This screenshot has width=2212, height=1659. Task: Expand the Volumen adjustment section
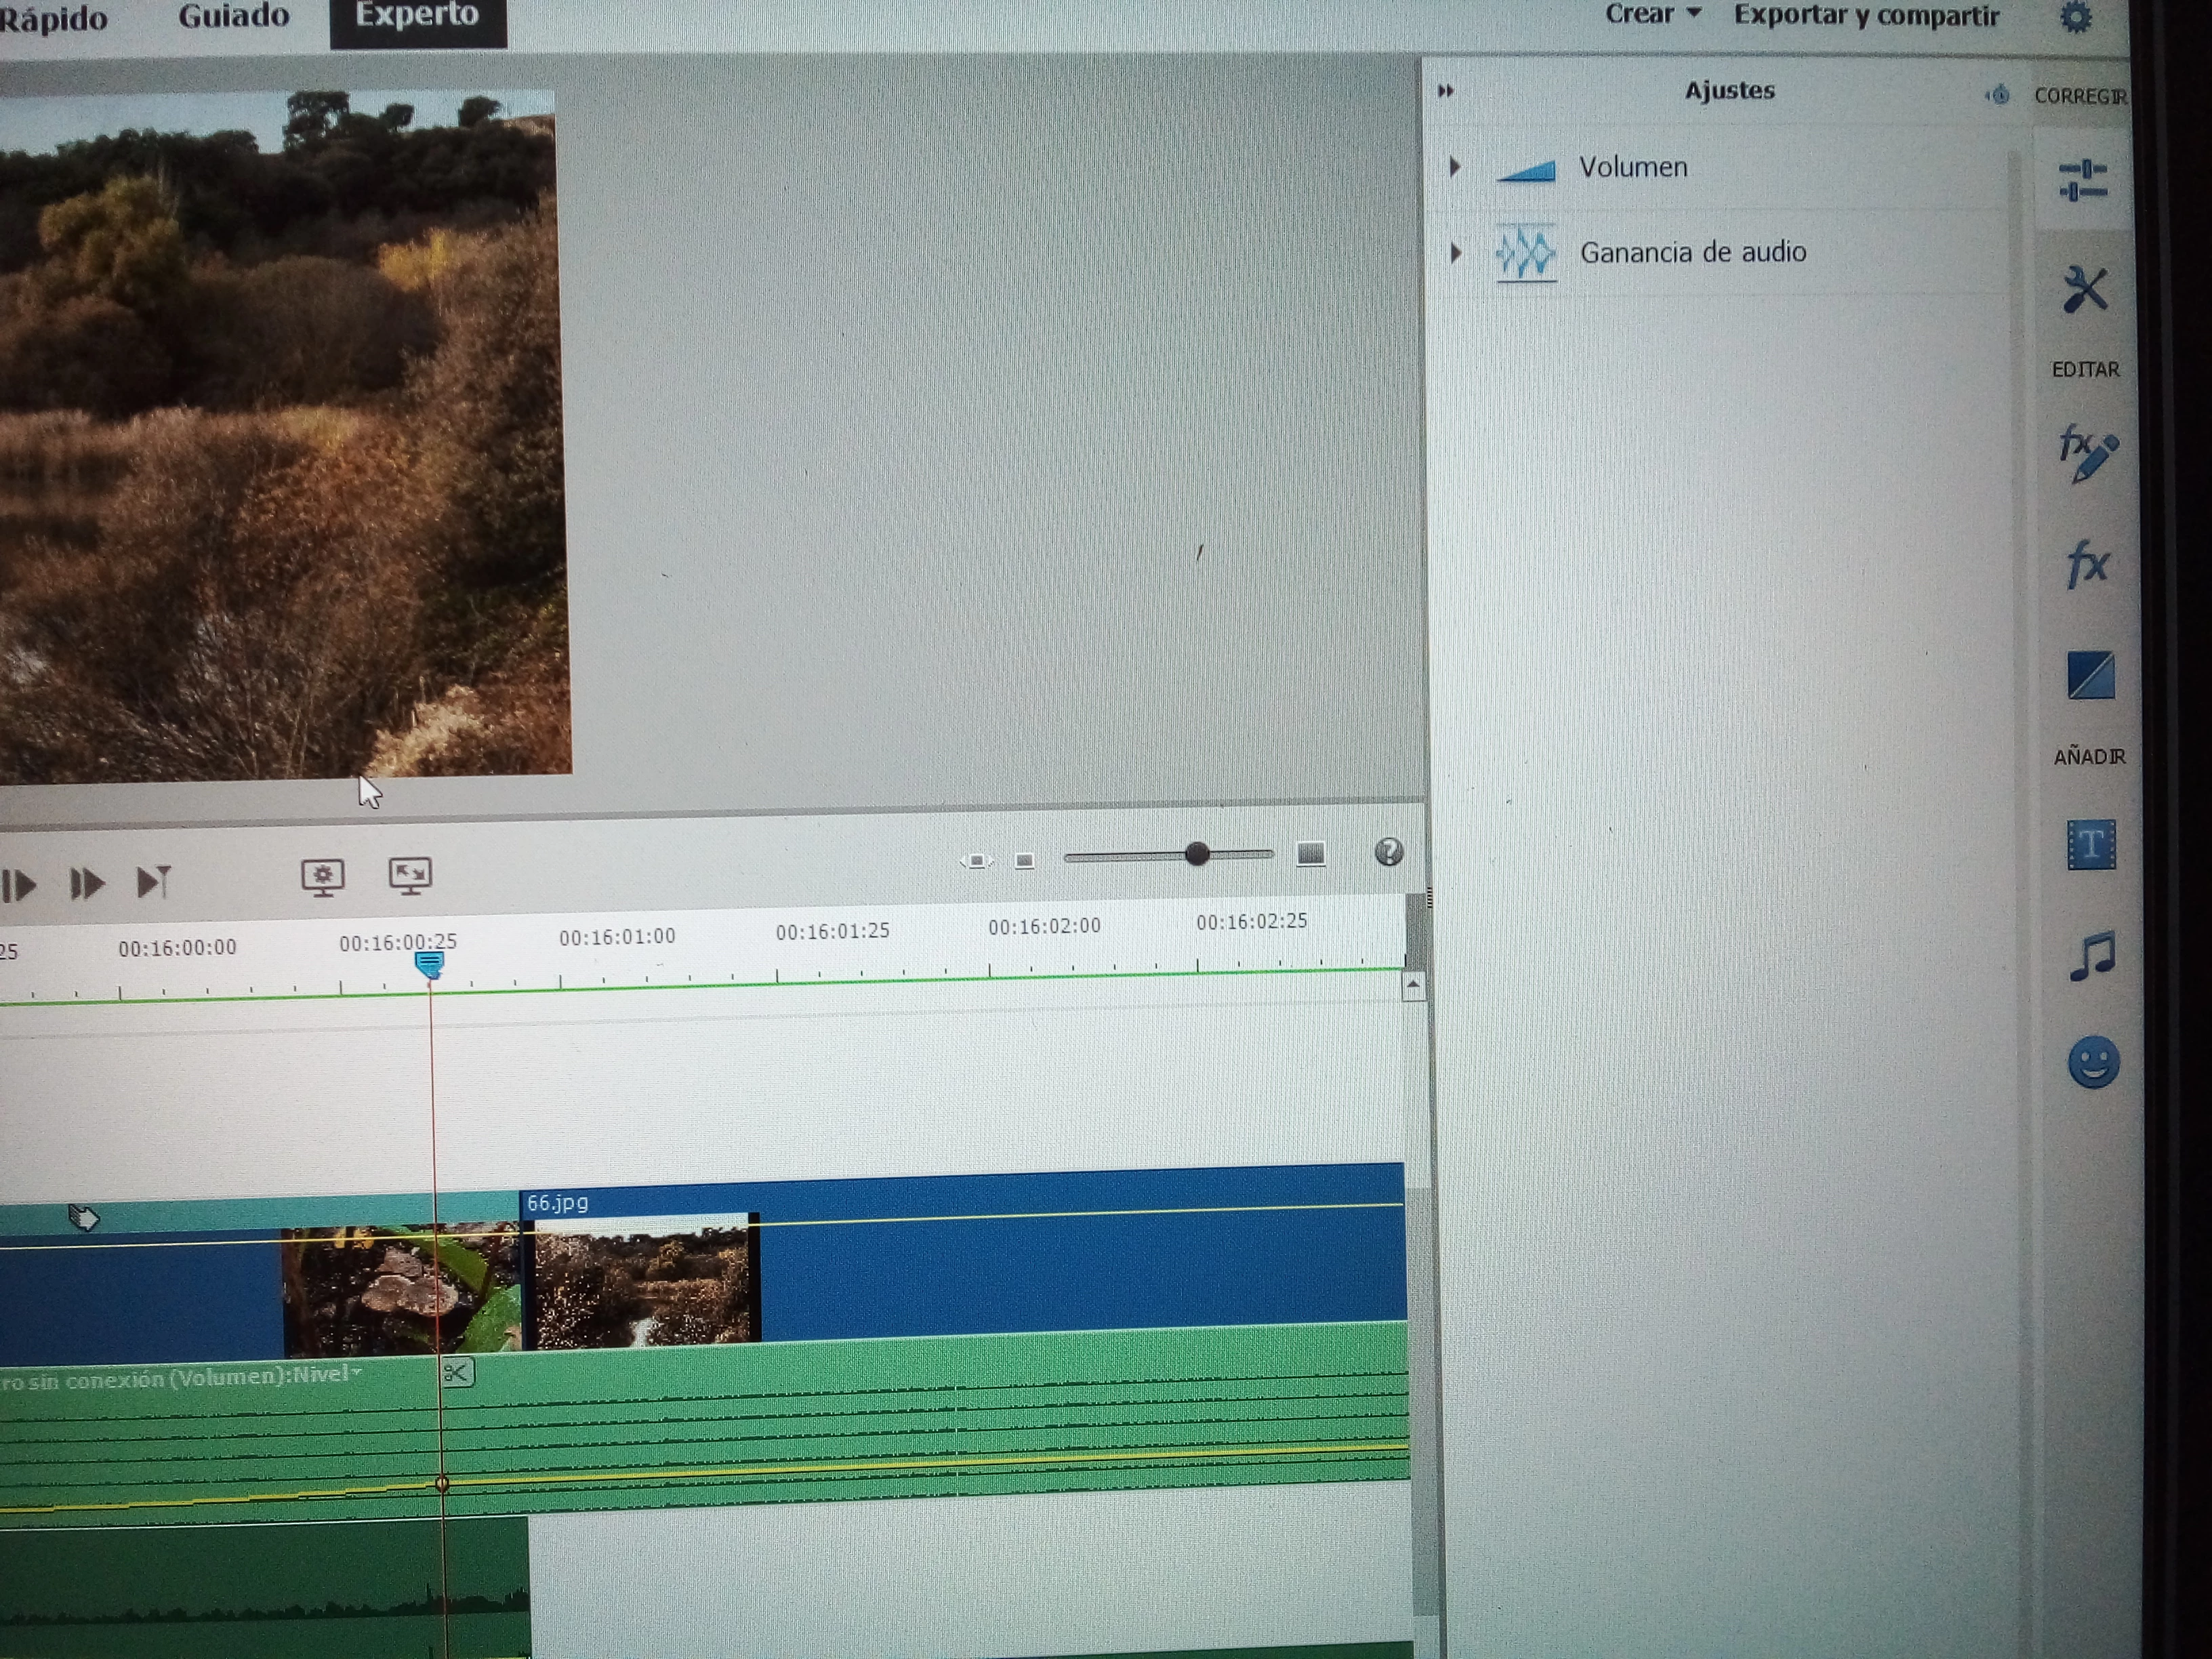pos(1456,167)
